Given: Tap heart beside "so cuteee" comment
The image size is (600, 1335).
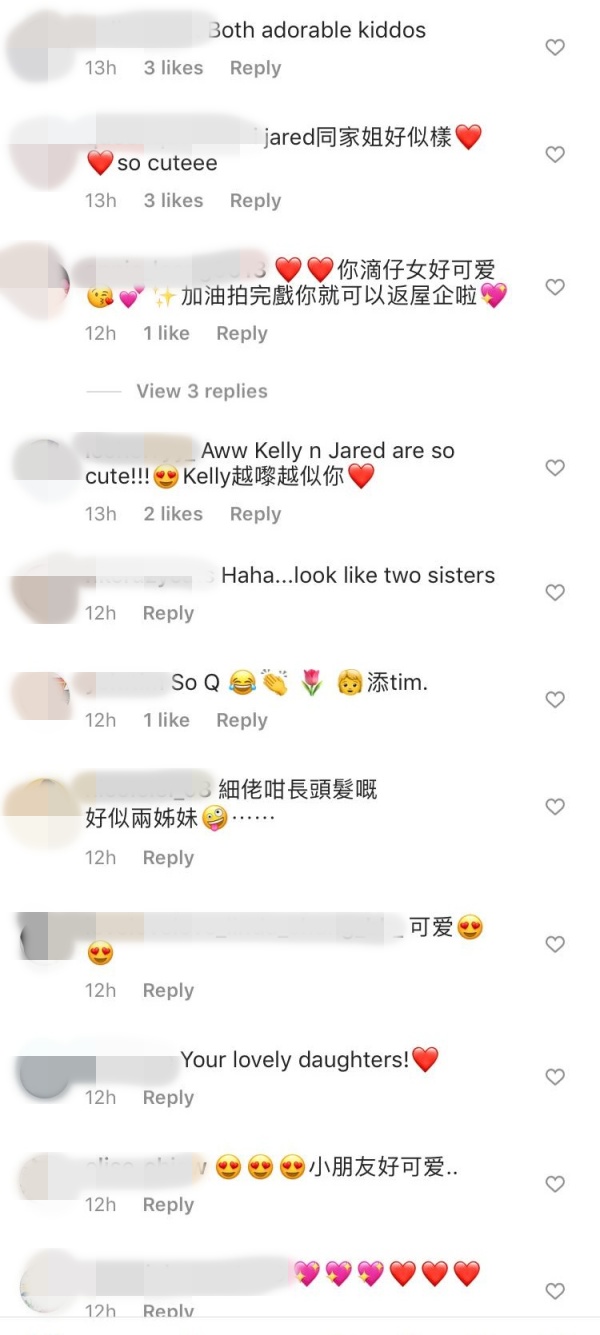Looking at the screenshot, I should (x=555, y=154).
